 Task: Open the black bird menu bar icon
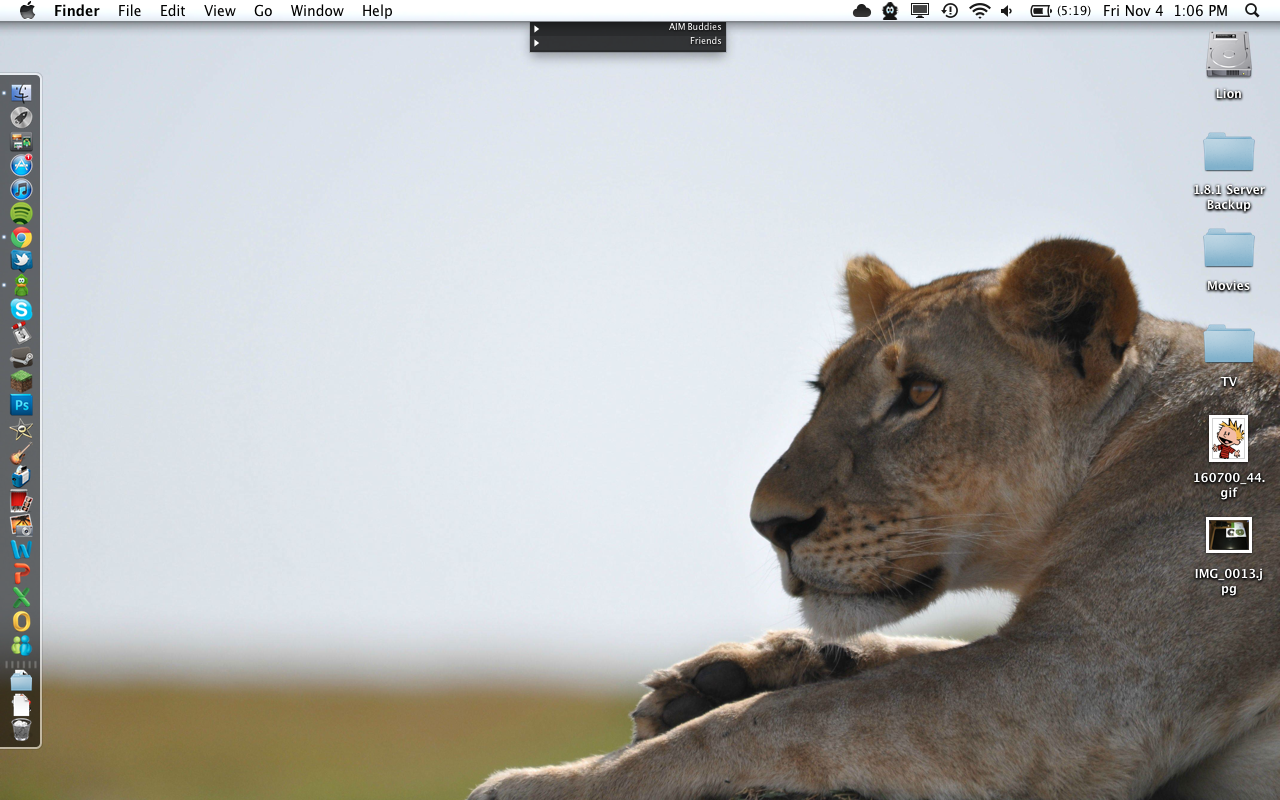[890, 11]
